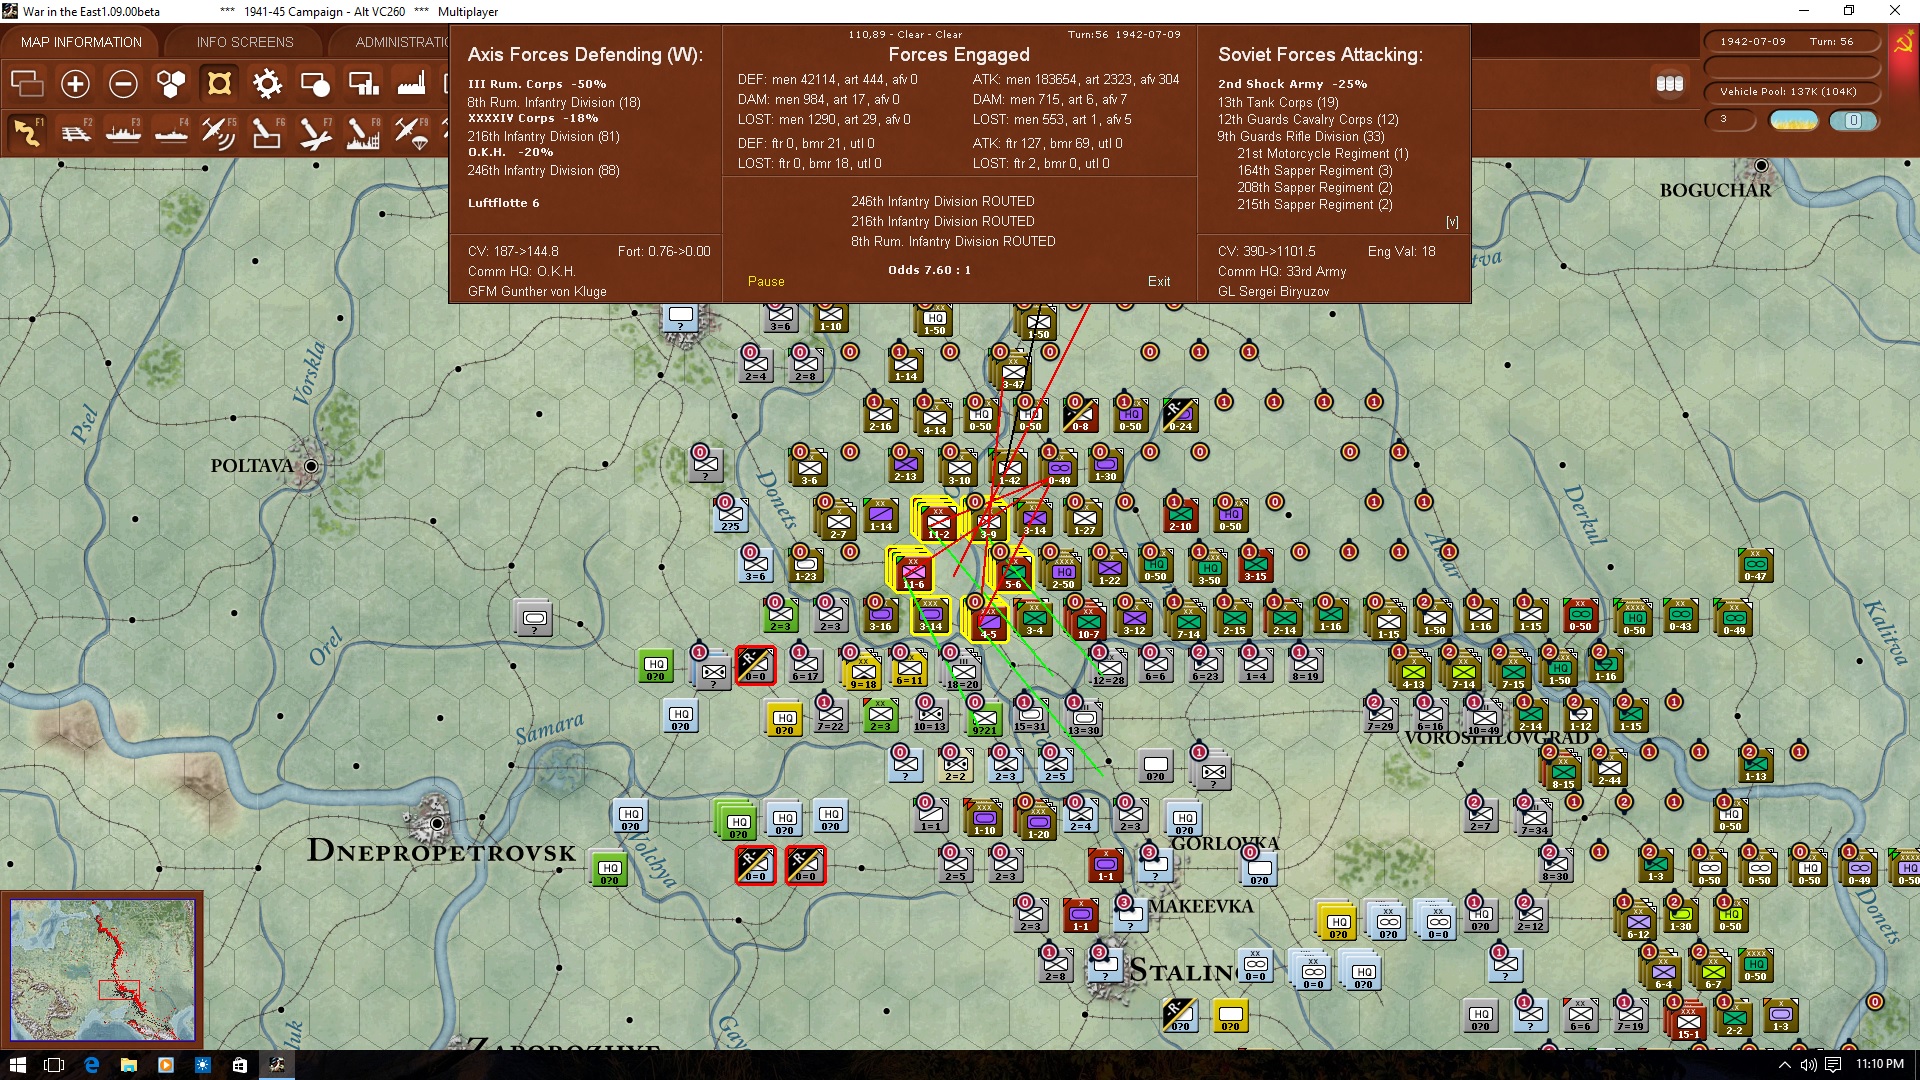Image resolution: width=1920 pixels, height=1080 pixels.
Task: Switch to the MAP INFORMATION tab
Action: (81, 42)
